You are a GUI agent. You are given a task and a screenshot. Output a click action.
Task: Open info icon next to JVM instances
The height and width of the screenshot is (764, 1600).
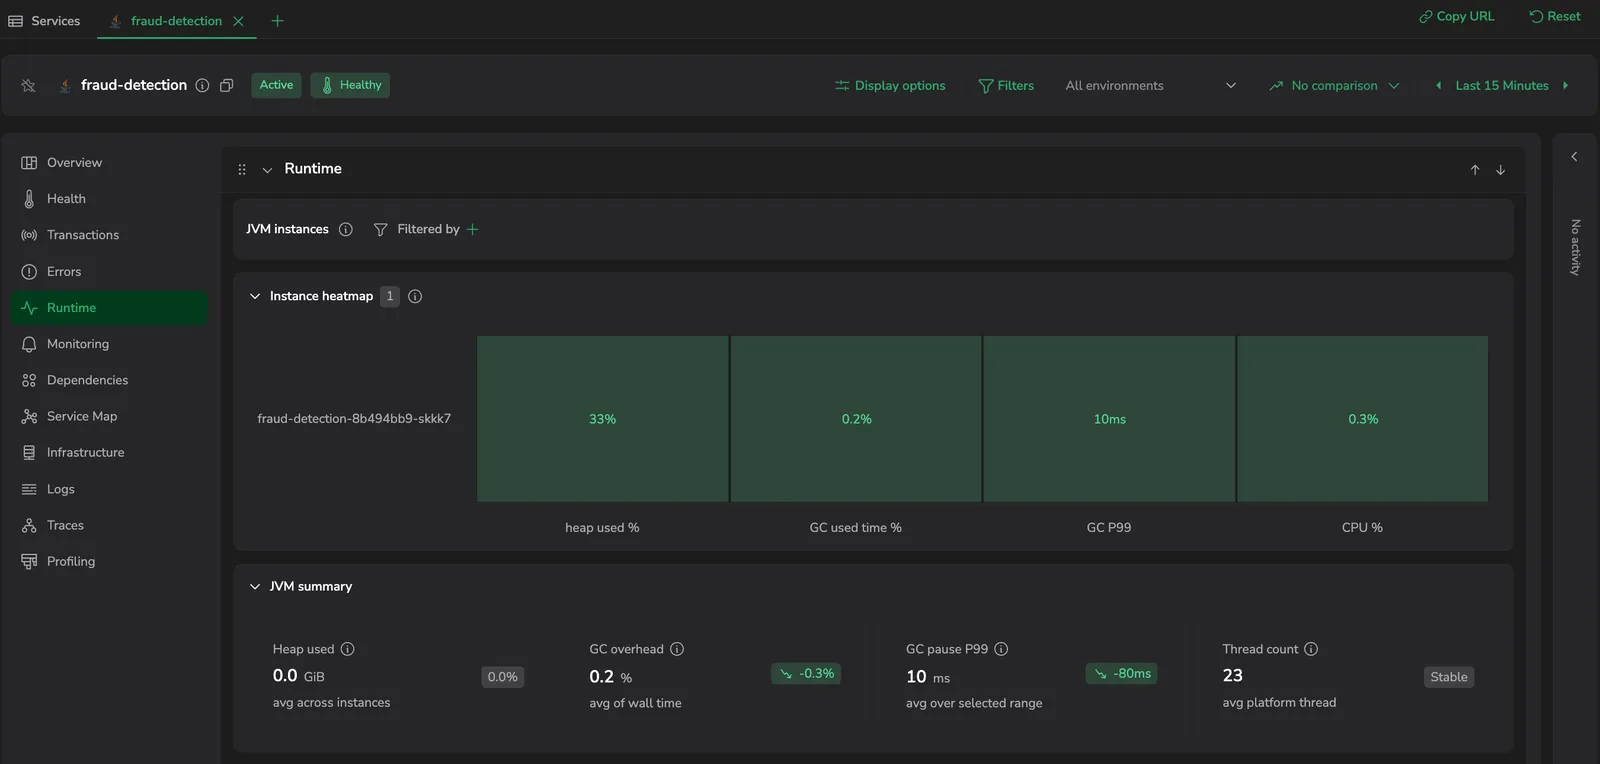(346, 229)
